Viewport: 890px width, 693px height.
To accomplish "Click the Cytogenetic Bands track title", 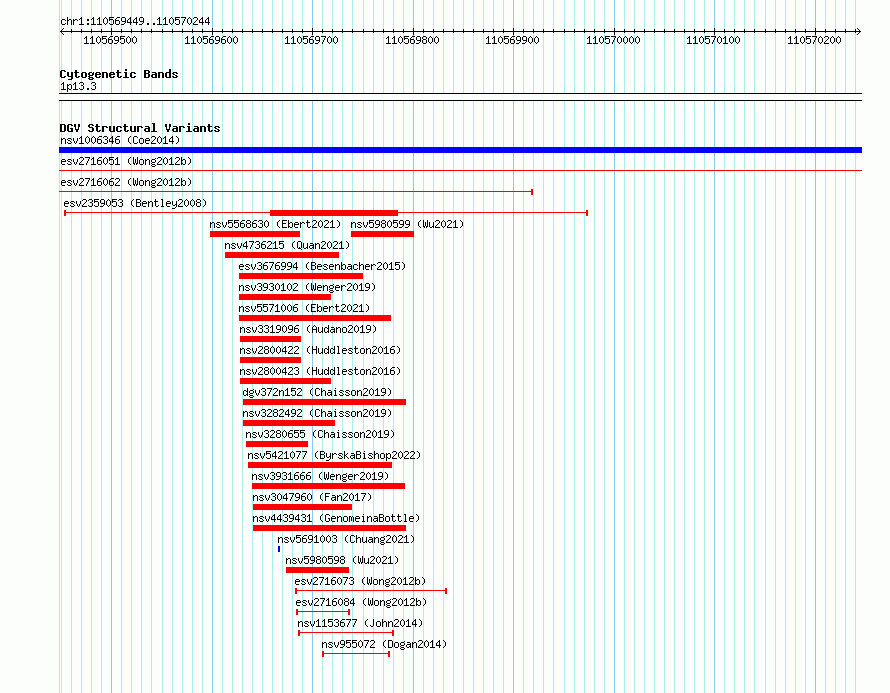I will click(119, 74).
